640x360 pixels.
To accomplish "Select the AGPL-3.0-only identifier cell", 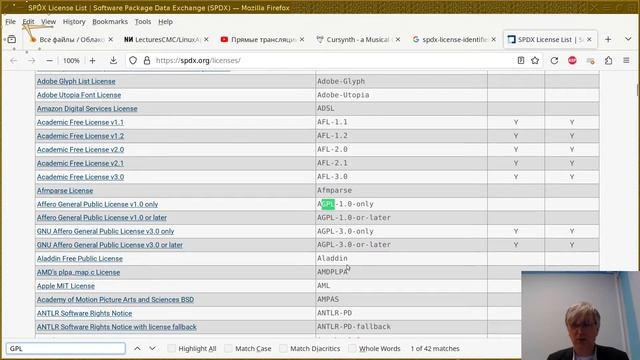I will (x=401, y=231).
